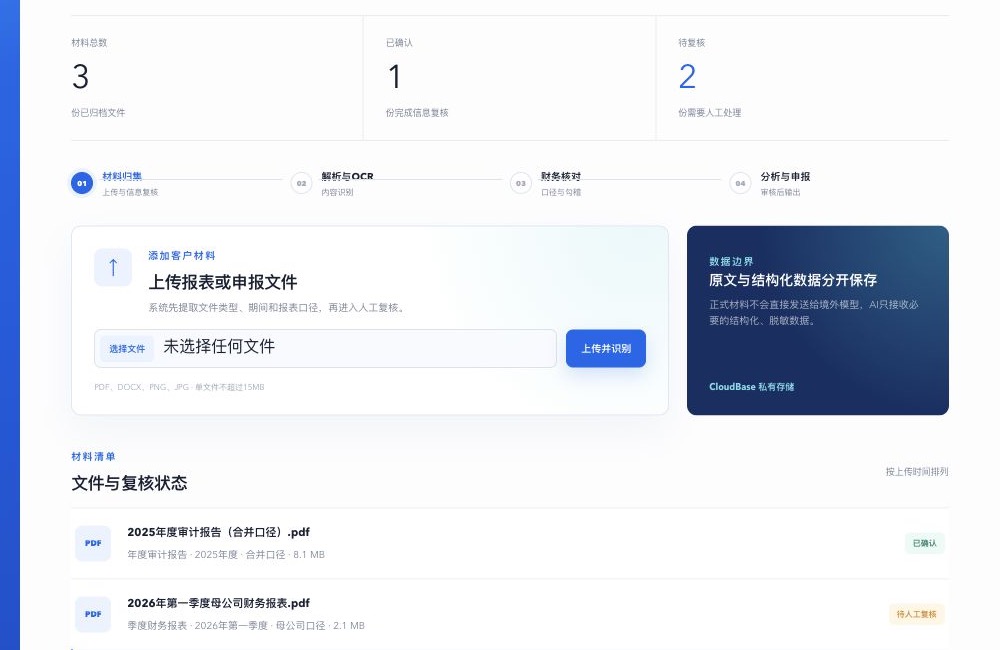The height and width of the screenshot is (650, 1000).
Task: Click the 选择文件 button
Action: pyautogui.click(x=127, y=349)
